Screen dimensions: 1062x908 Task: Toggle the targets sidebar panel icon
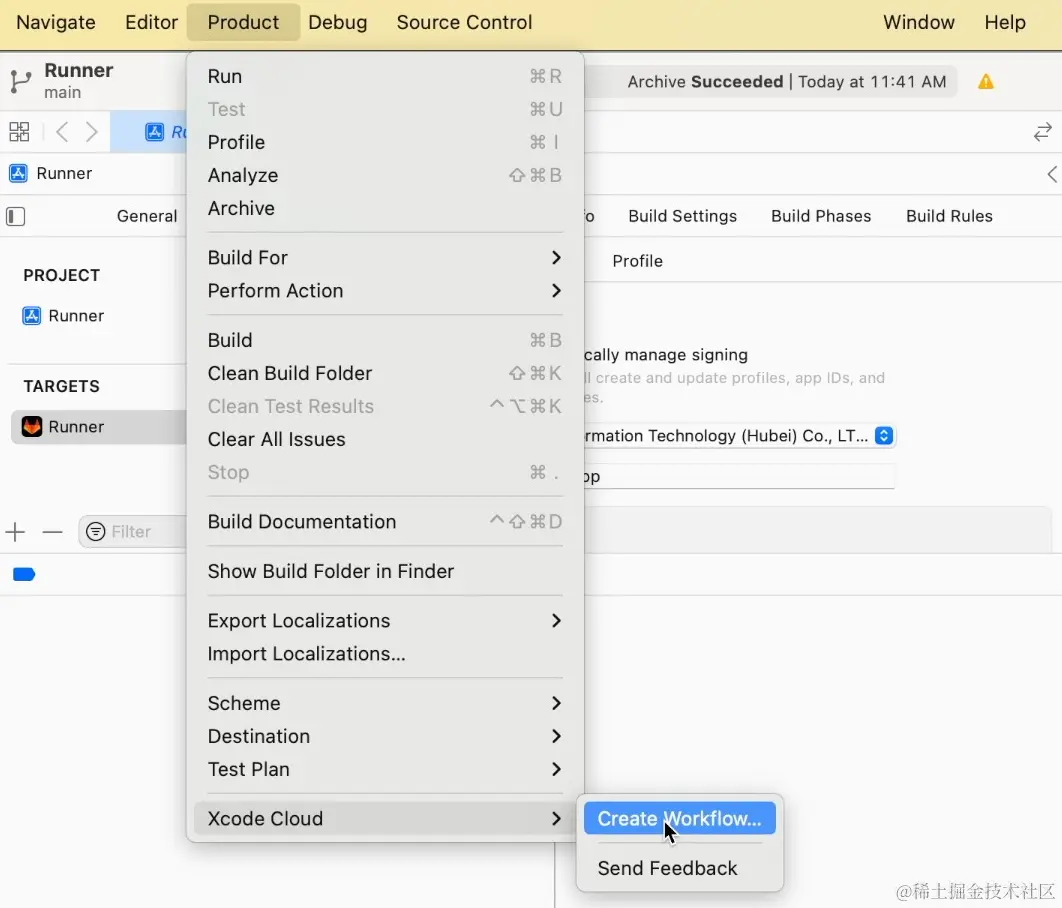tap(16, 217)
